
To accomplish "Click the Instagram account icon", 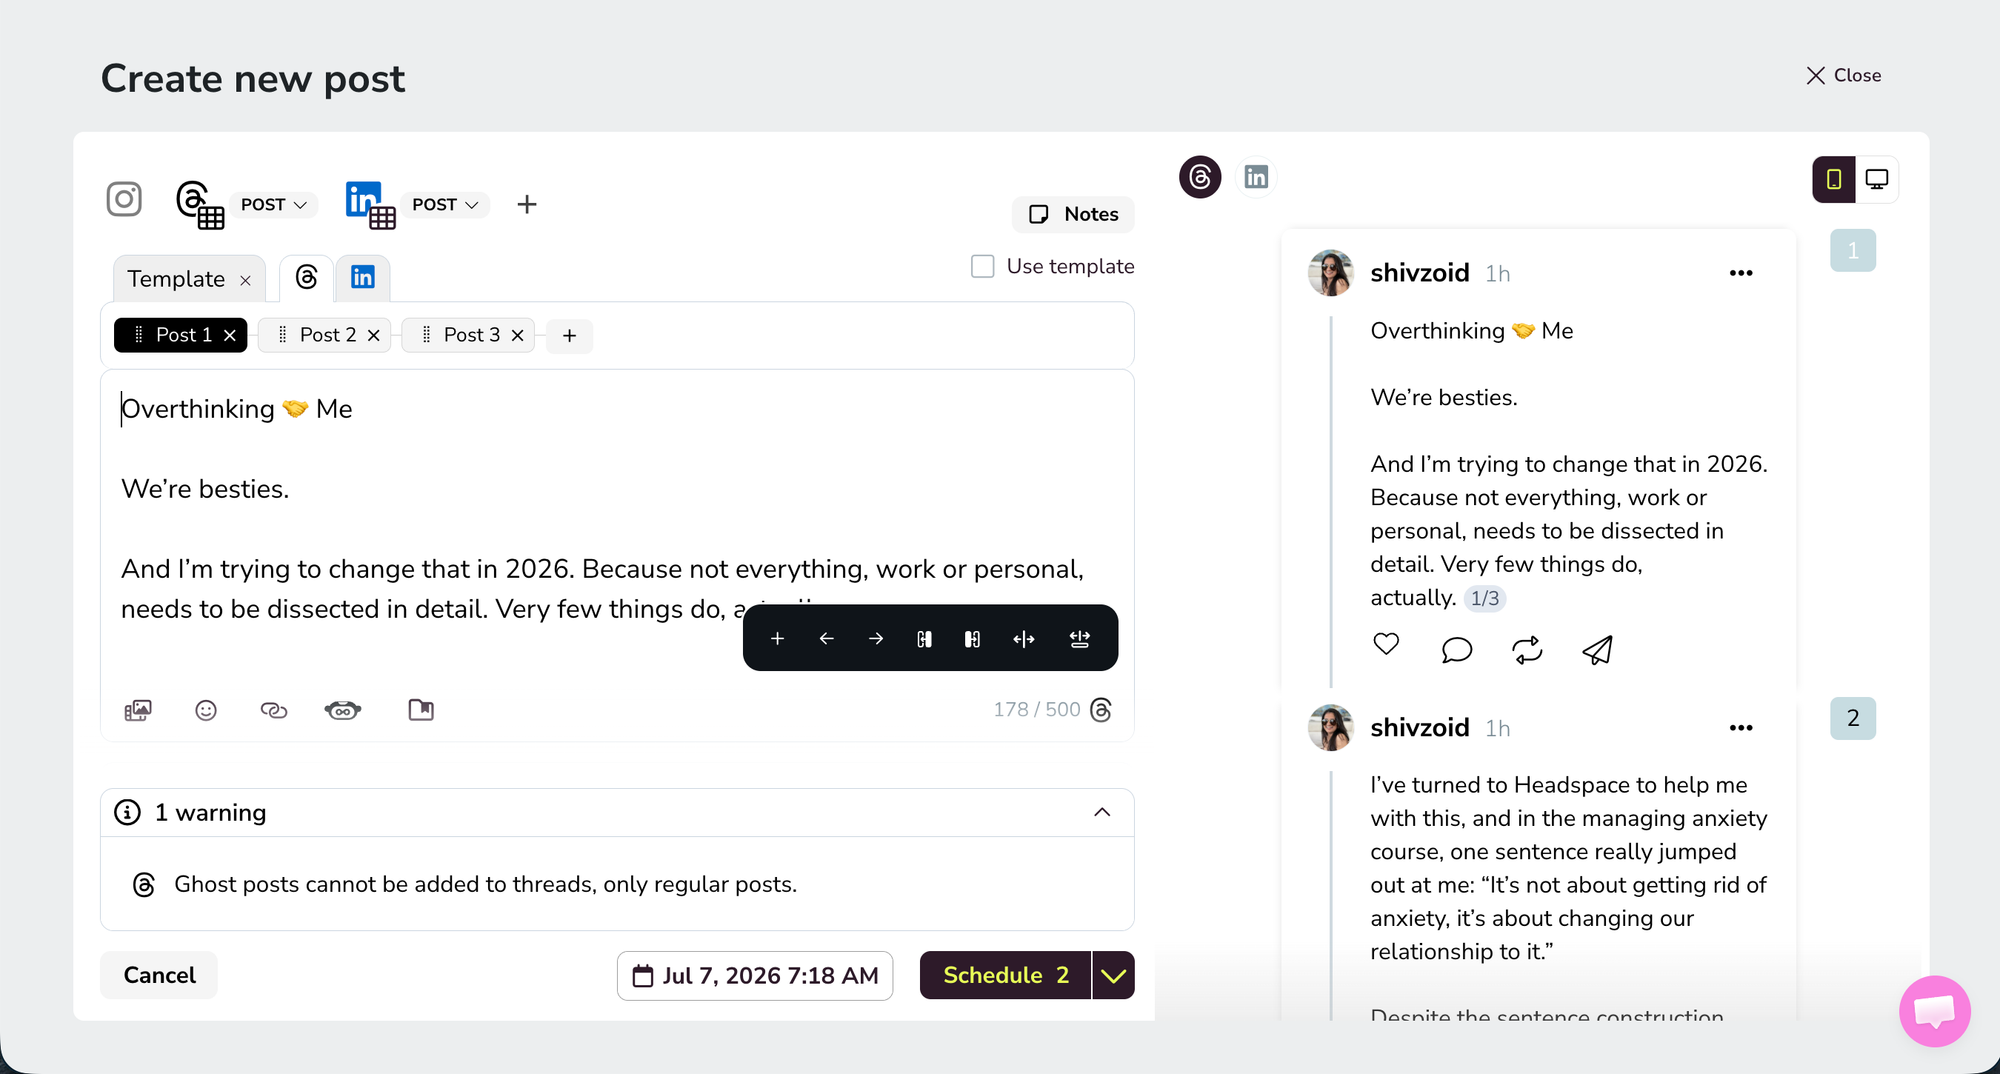I will coord(124,199).
